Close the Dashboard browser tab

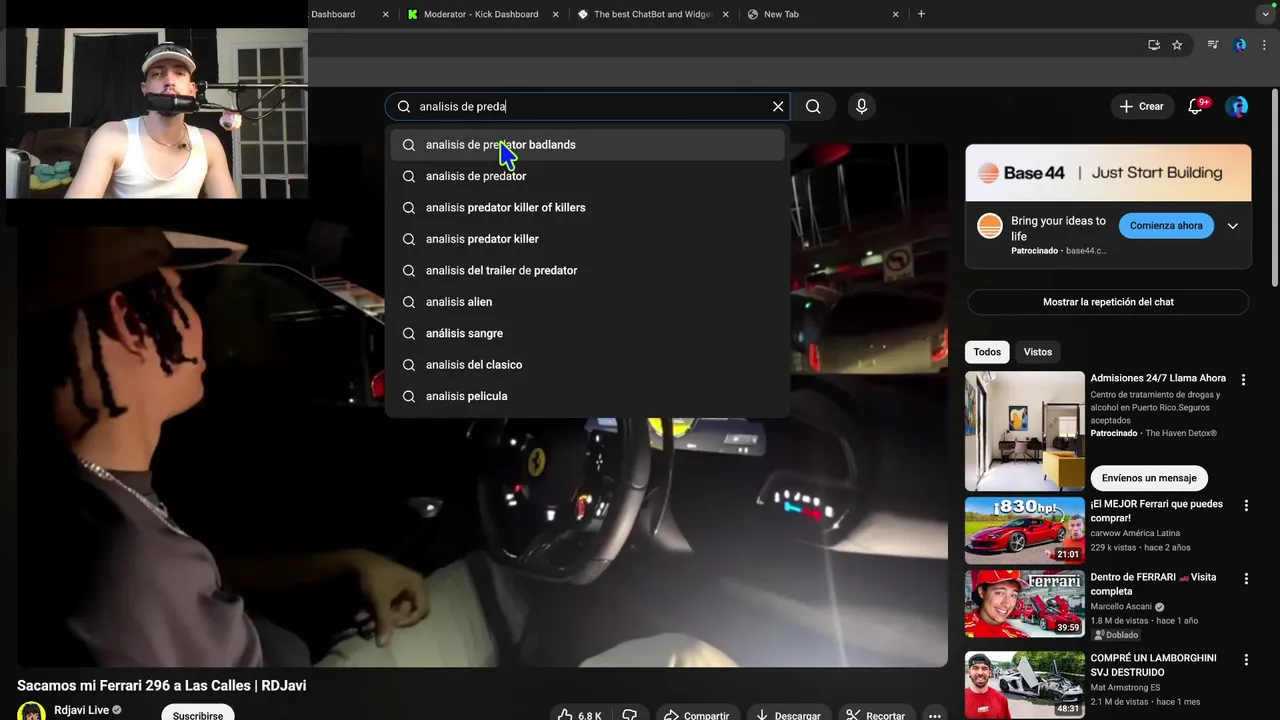385,14
